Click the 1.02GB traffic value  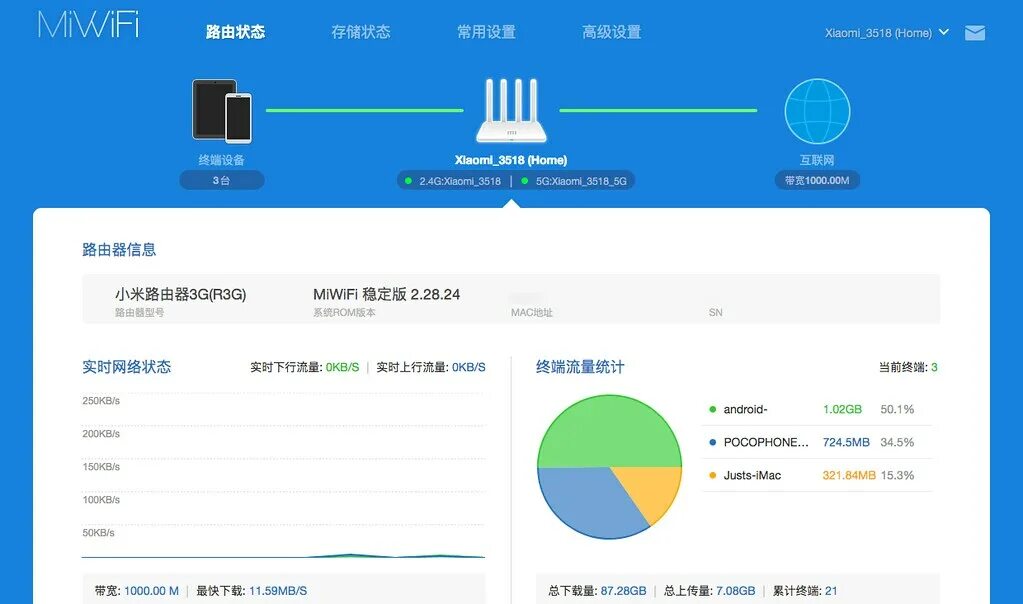842,410
